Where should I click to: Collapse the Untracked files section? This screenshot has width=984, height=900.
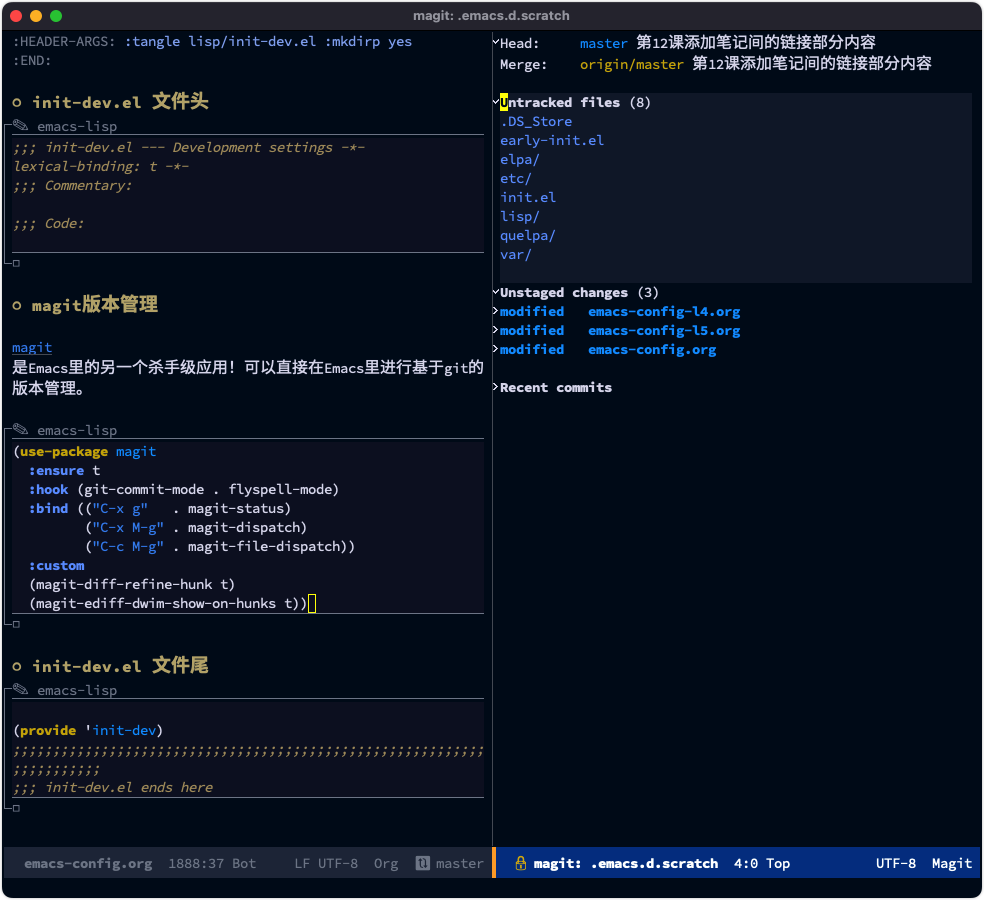pyautogui.click(x=496, y=101)
